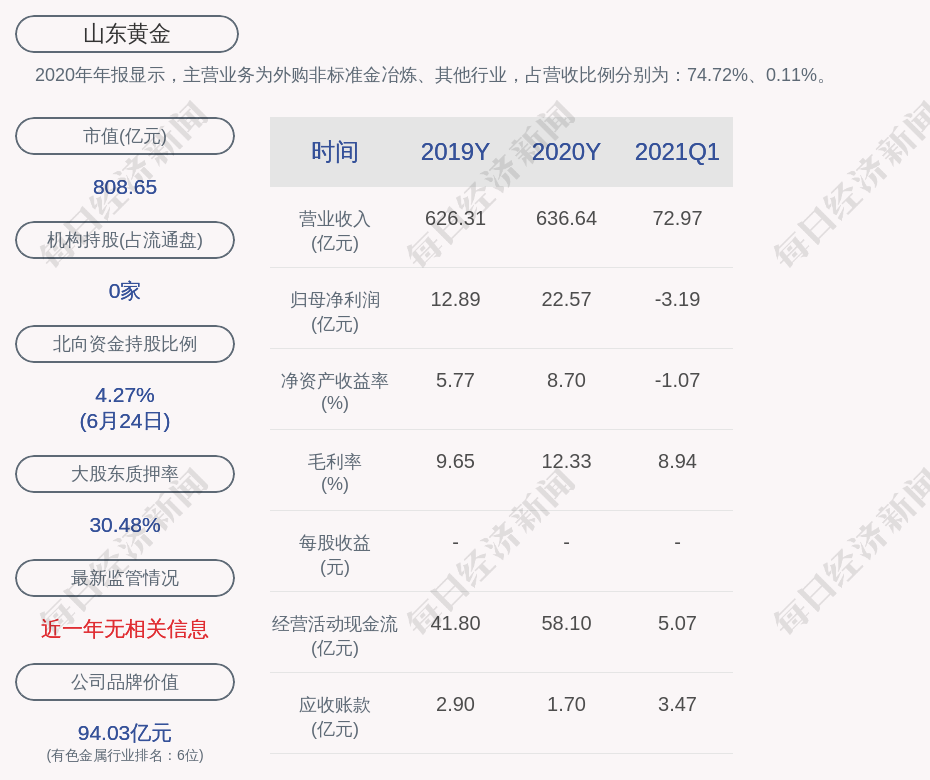Select the 41.80 cash flow cell
930x780 pixels.
pyautogui.click(x=455, y=623)
